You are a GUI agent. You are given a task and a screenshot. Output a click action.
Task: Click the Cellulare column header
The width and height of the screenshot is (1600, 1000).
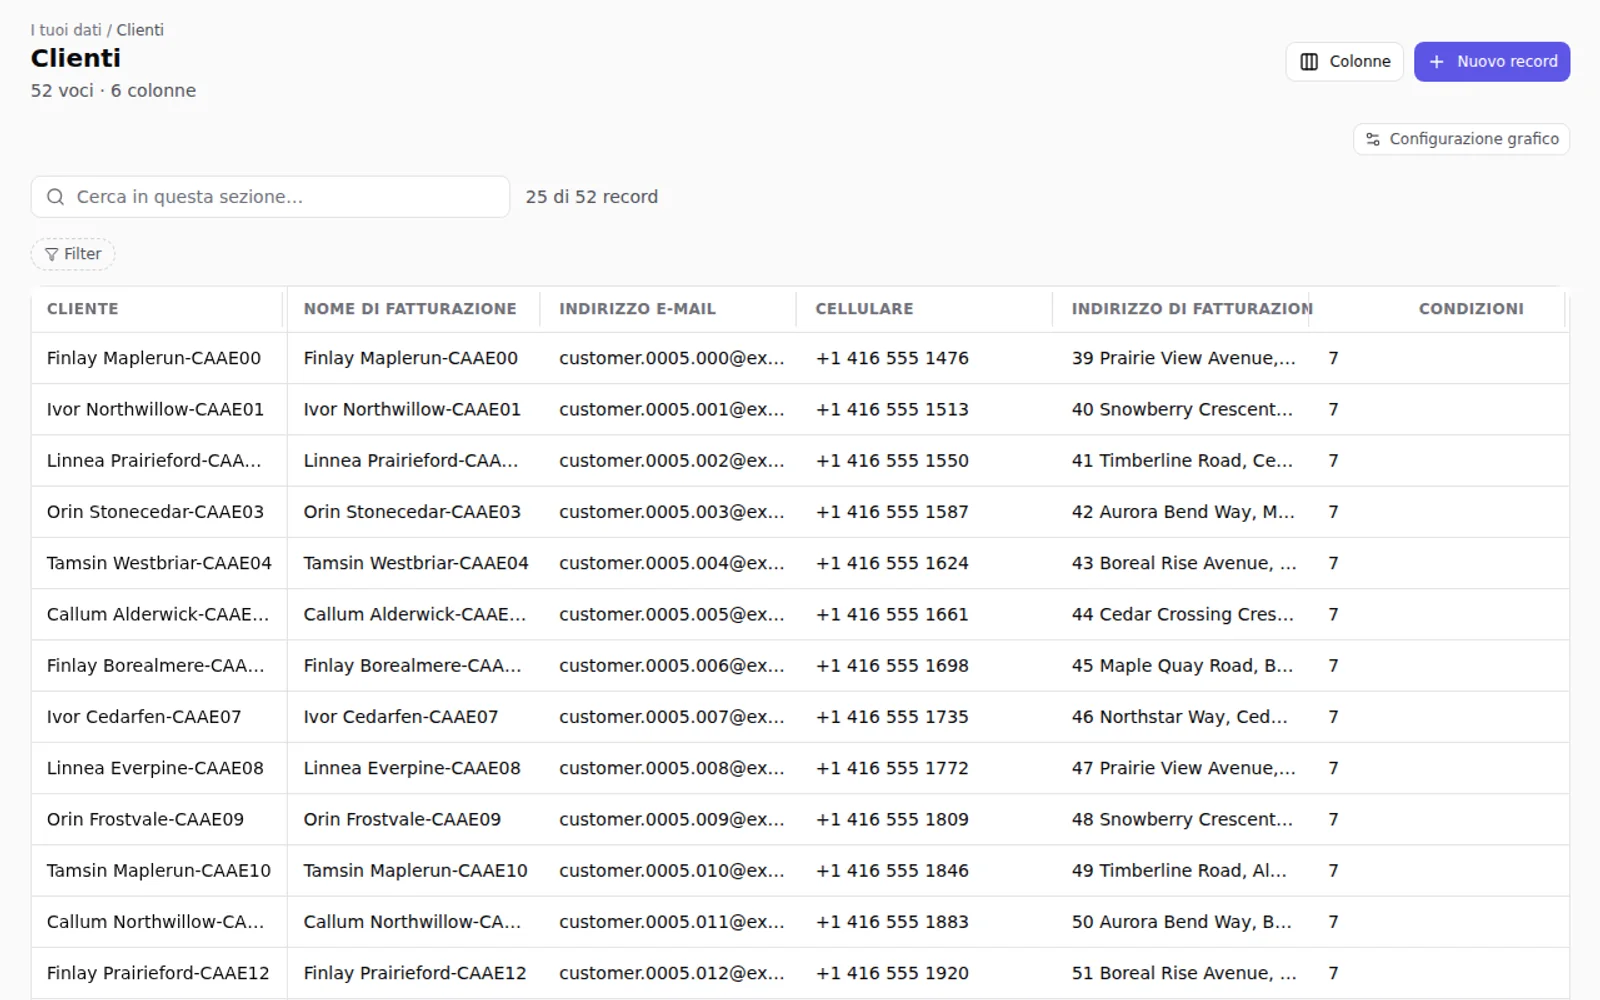[x=864, y=309]
